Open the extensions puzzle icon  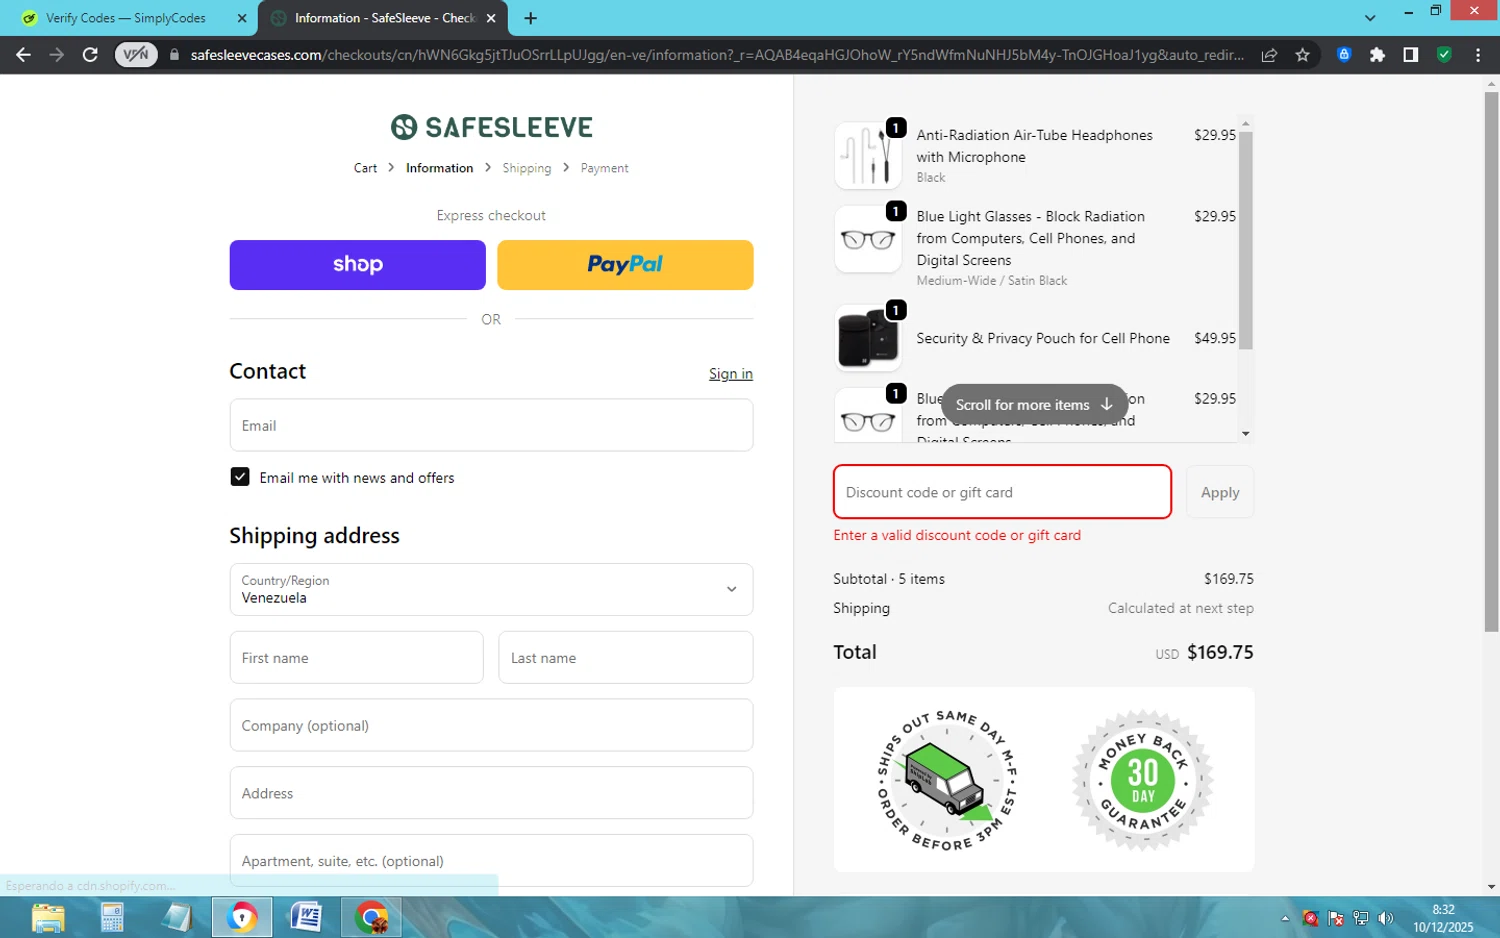pos(1377,55)
